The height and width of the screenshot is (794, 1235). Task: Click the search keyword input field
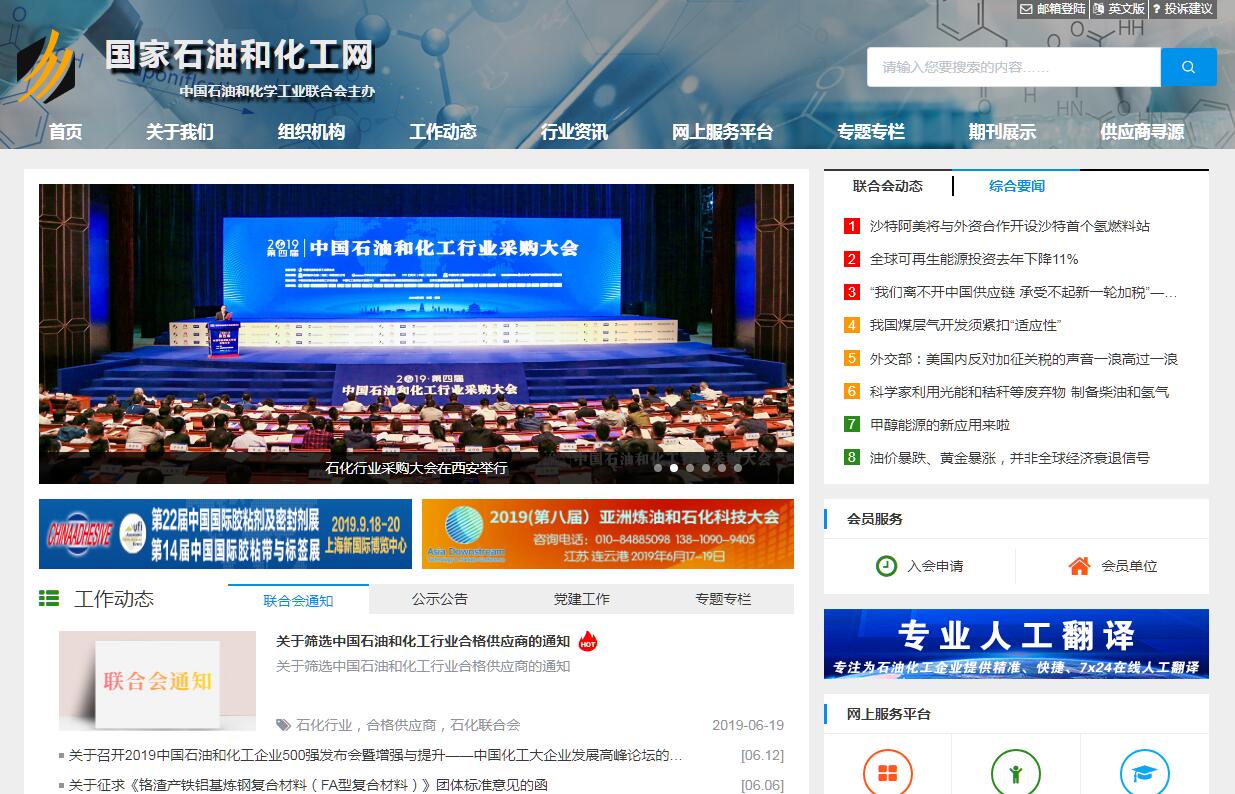pyautogui.click(x=1012, y=67)
